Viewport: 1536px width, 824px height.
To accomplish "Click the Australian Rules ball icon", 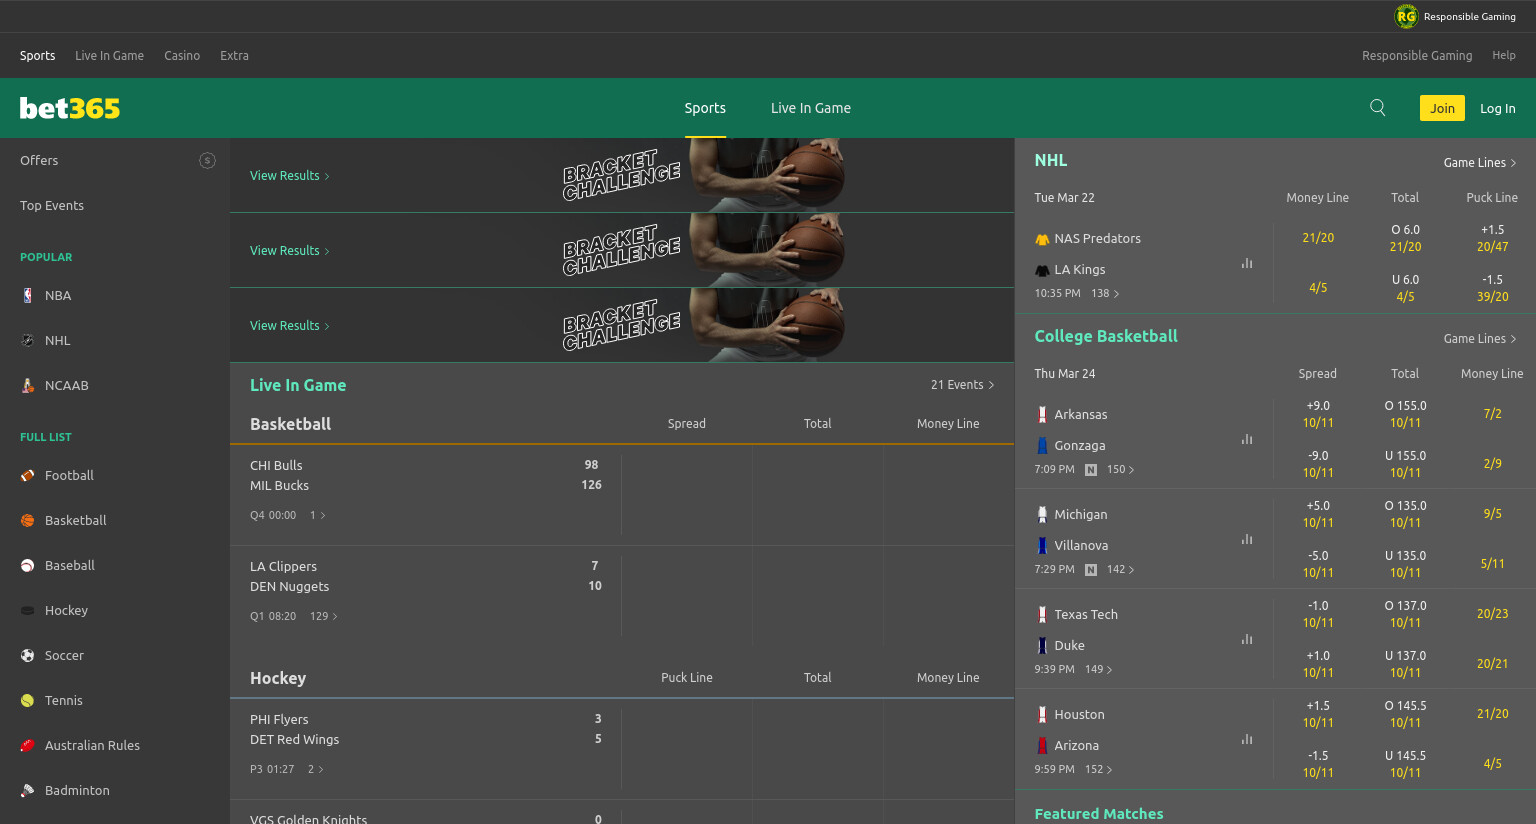I will pos(27,745).
